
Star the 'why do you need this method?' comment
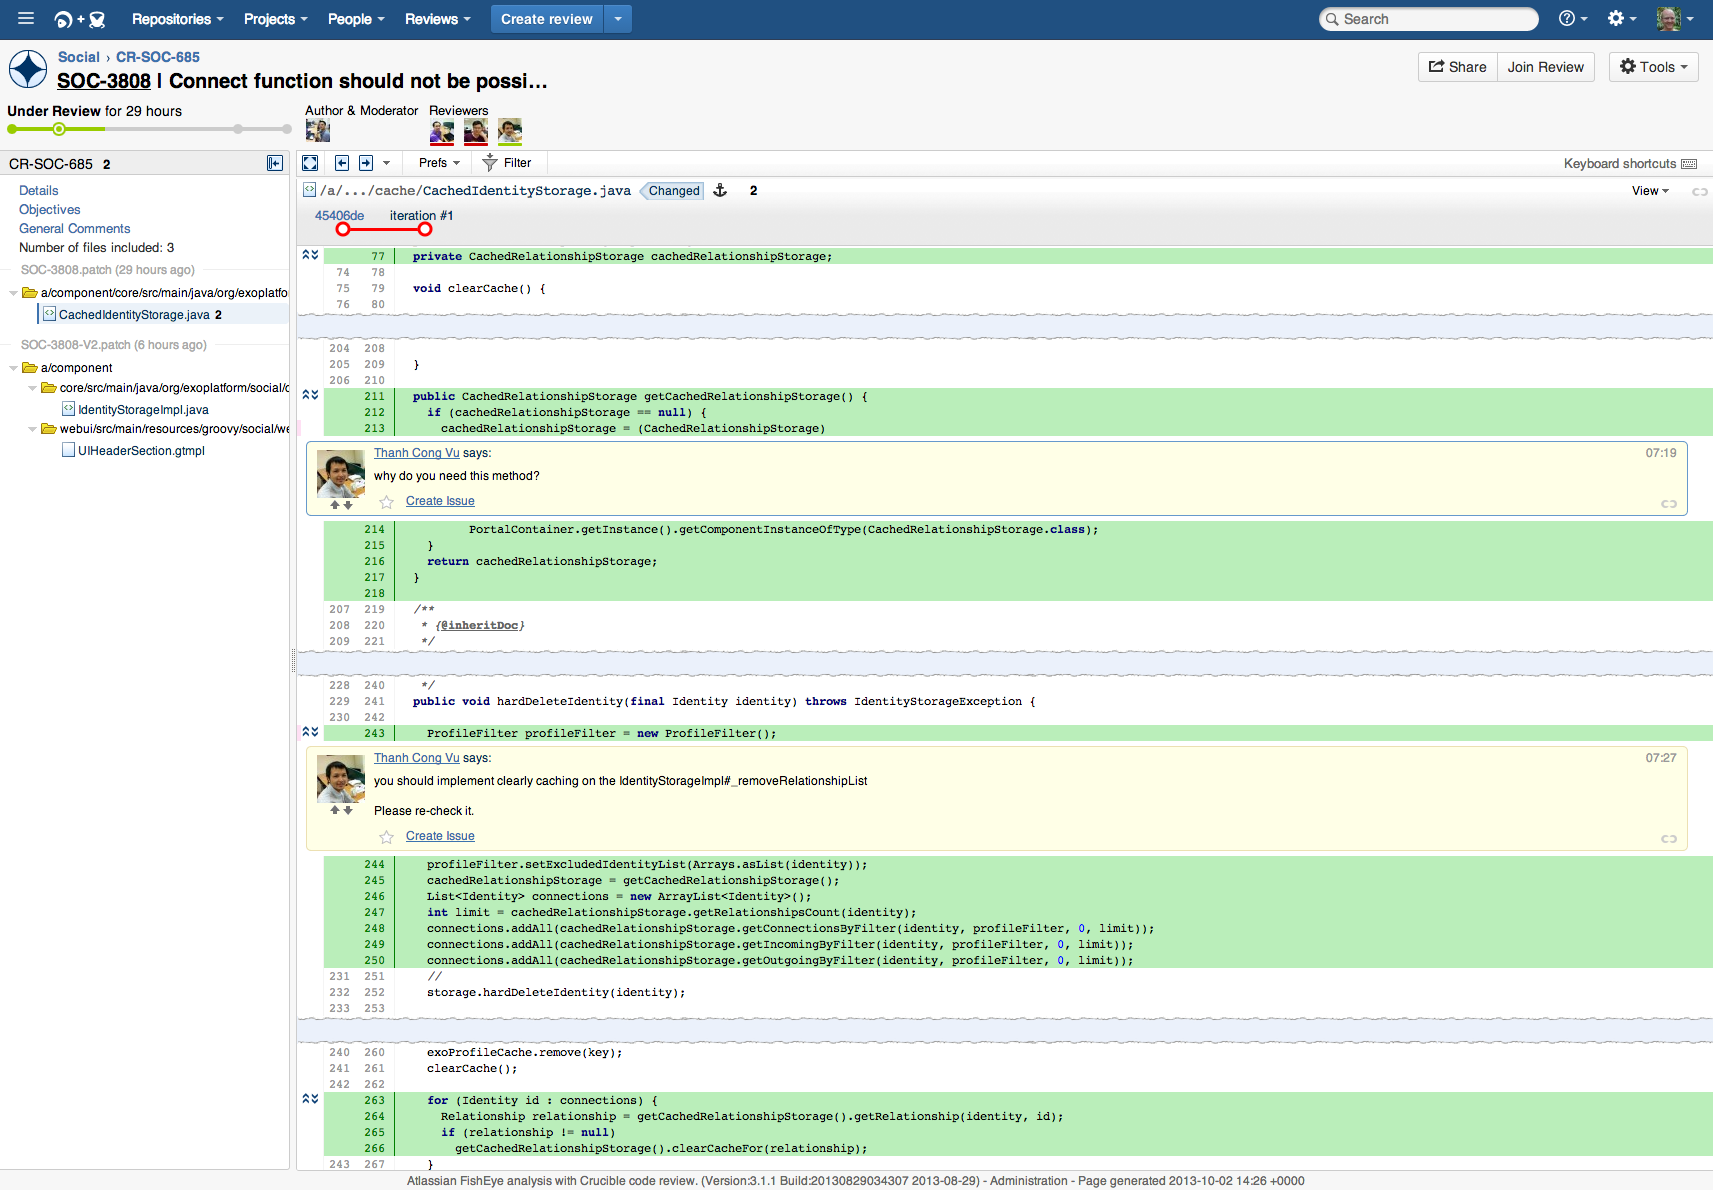[x=386, y=502]
